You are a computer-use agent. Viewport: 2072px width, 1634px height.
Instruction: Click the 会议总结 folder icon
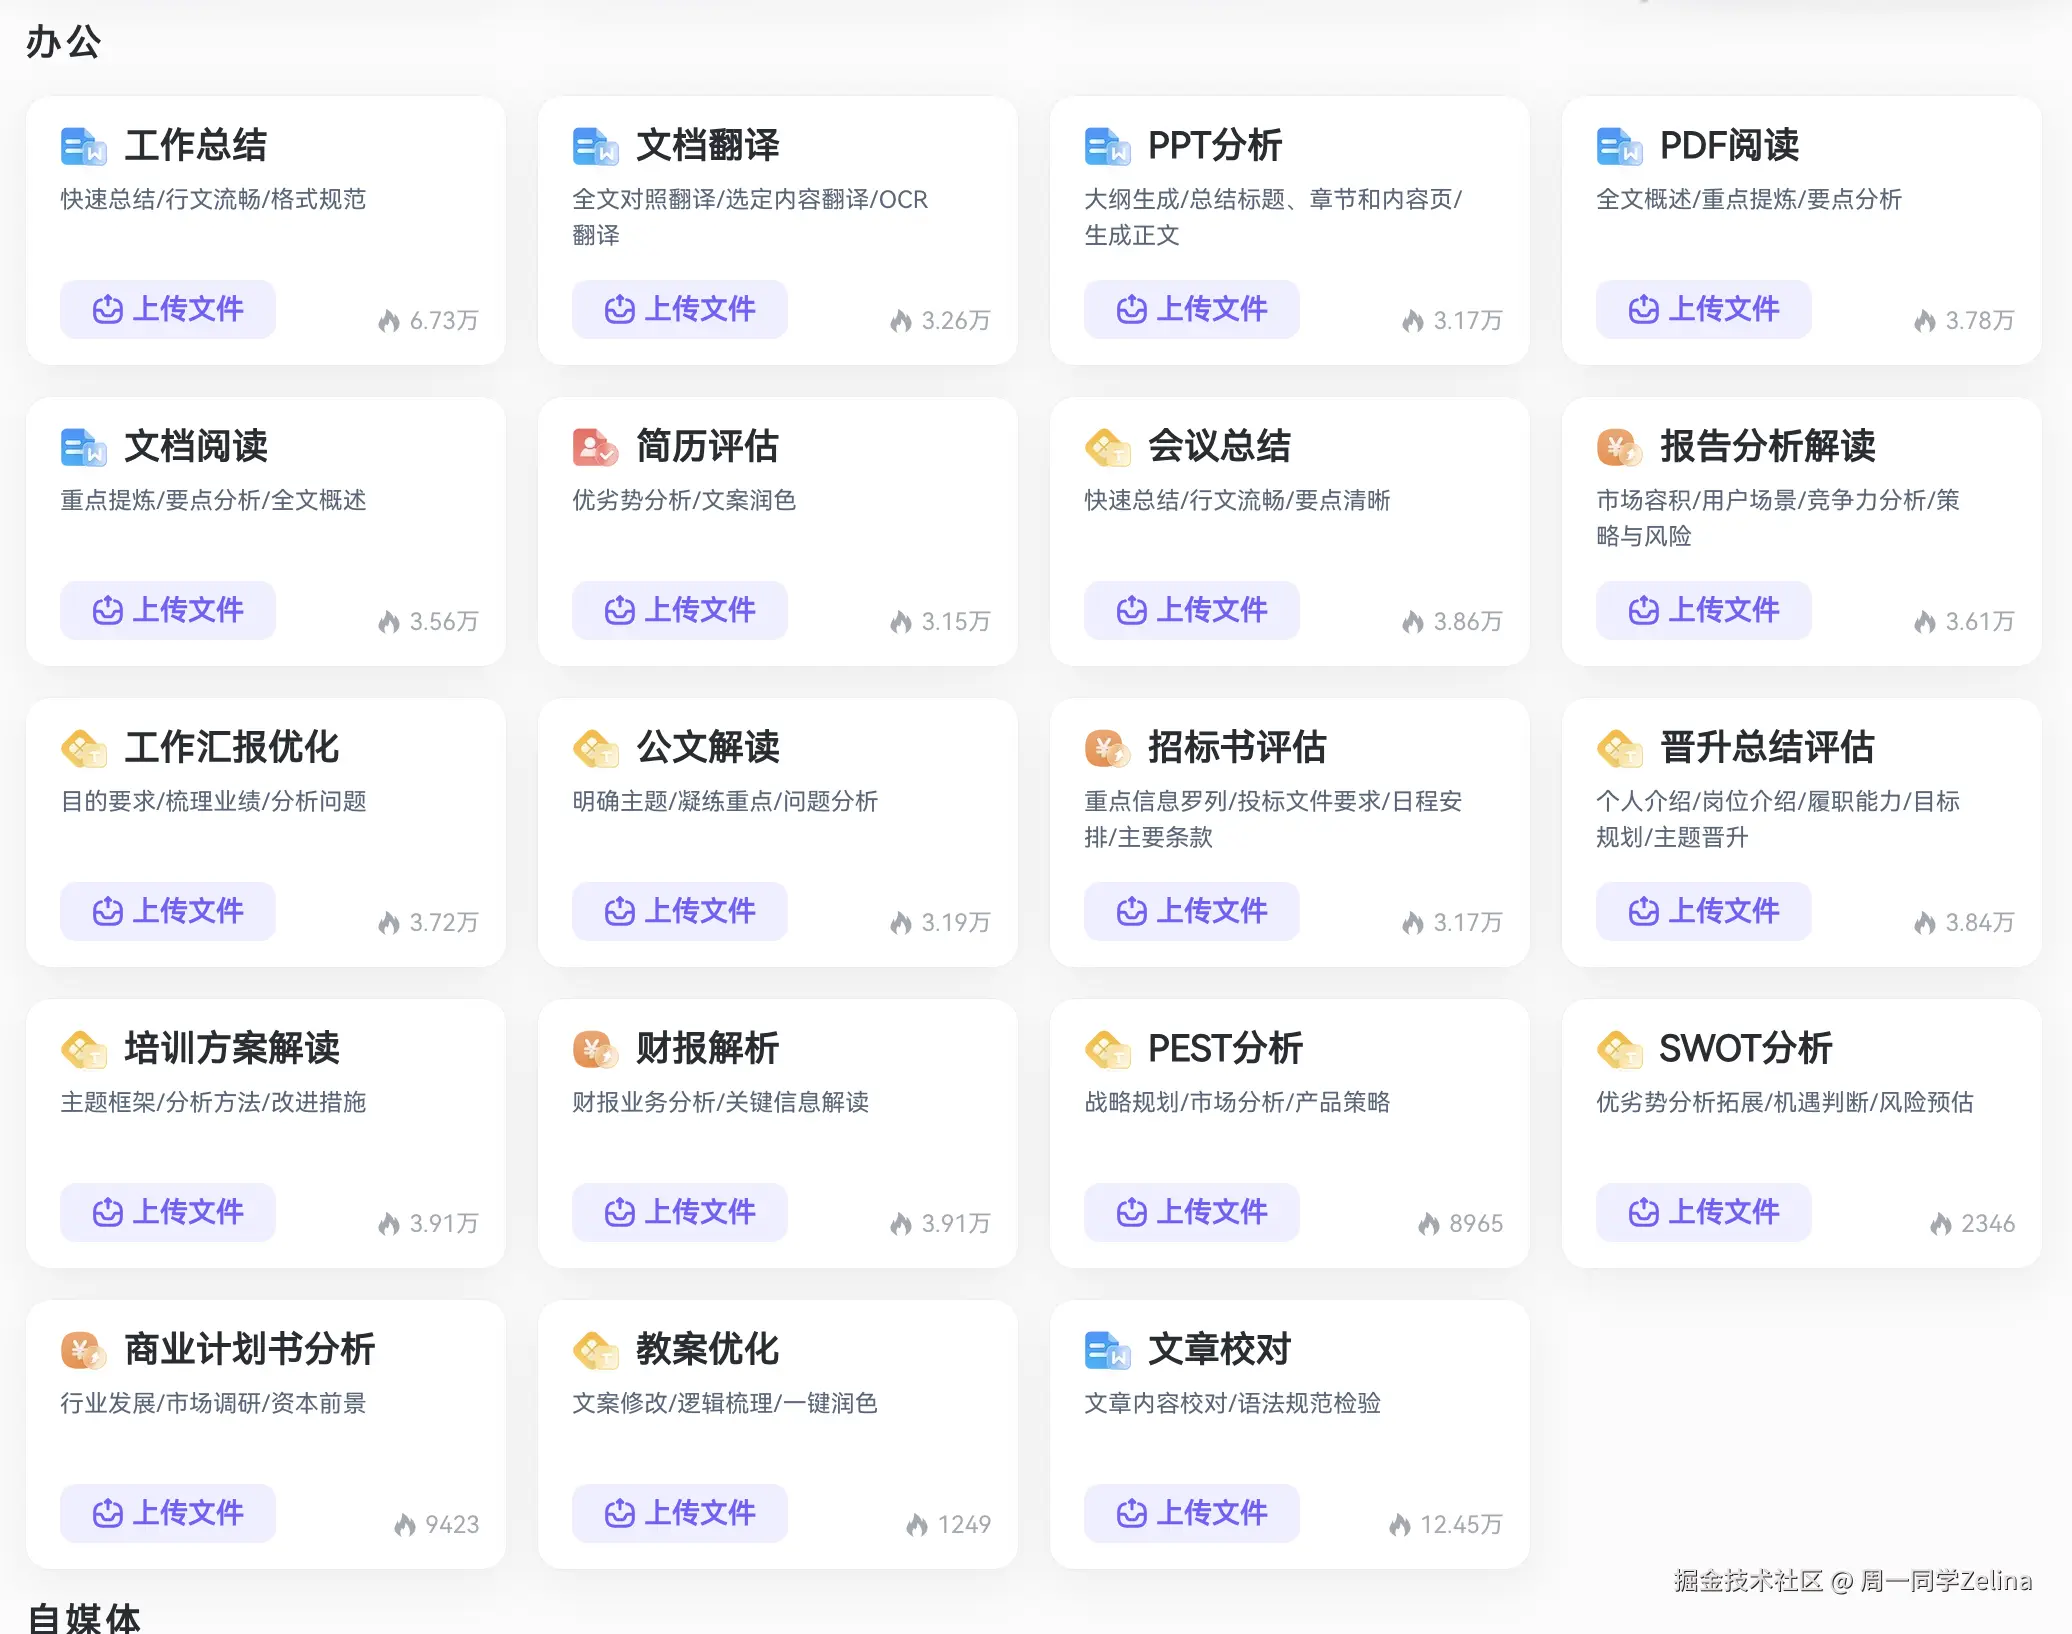pyautogui.click(x=1107, y=447)
